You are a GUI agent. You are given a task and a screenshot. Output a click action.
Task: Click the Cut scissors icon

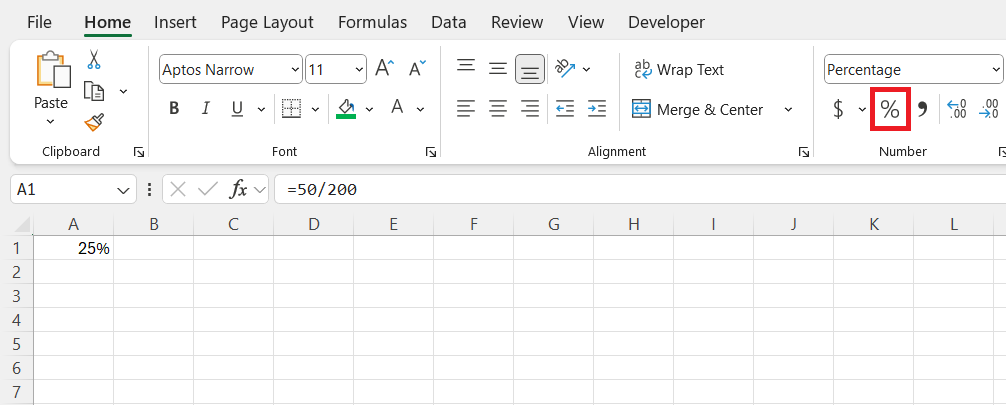(x=94, y=60)
